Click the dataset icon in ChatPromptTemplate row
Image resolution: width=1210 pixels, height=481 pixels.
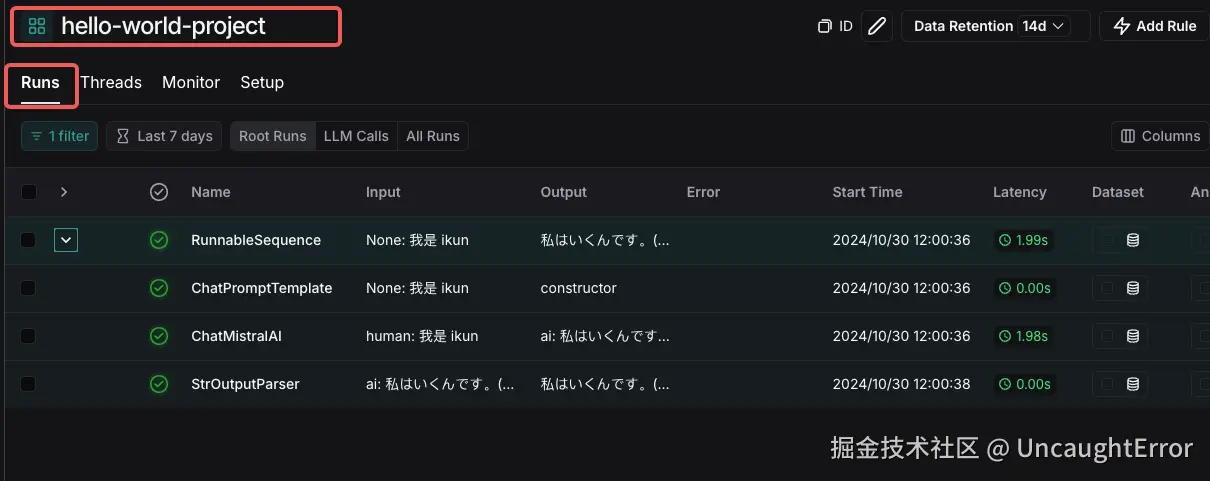click(x=1133, y=288)
